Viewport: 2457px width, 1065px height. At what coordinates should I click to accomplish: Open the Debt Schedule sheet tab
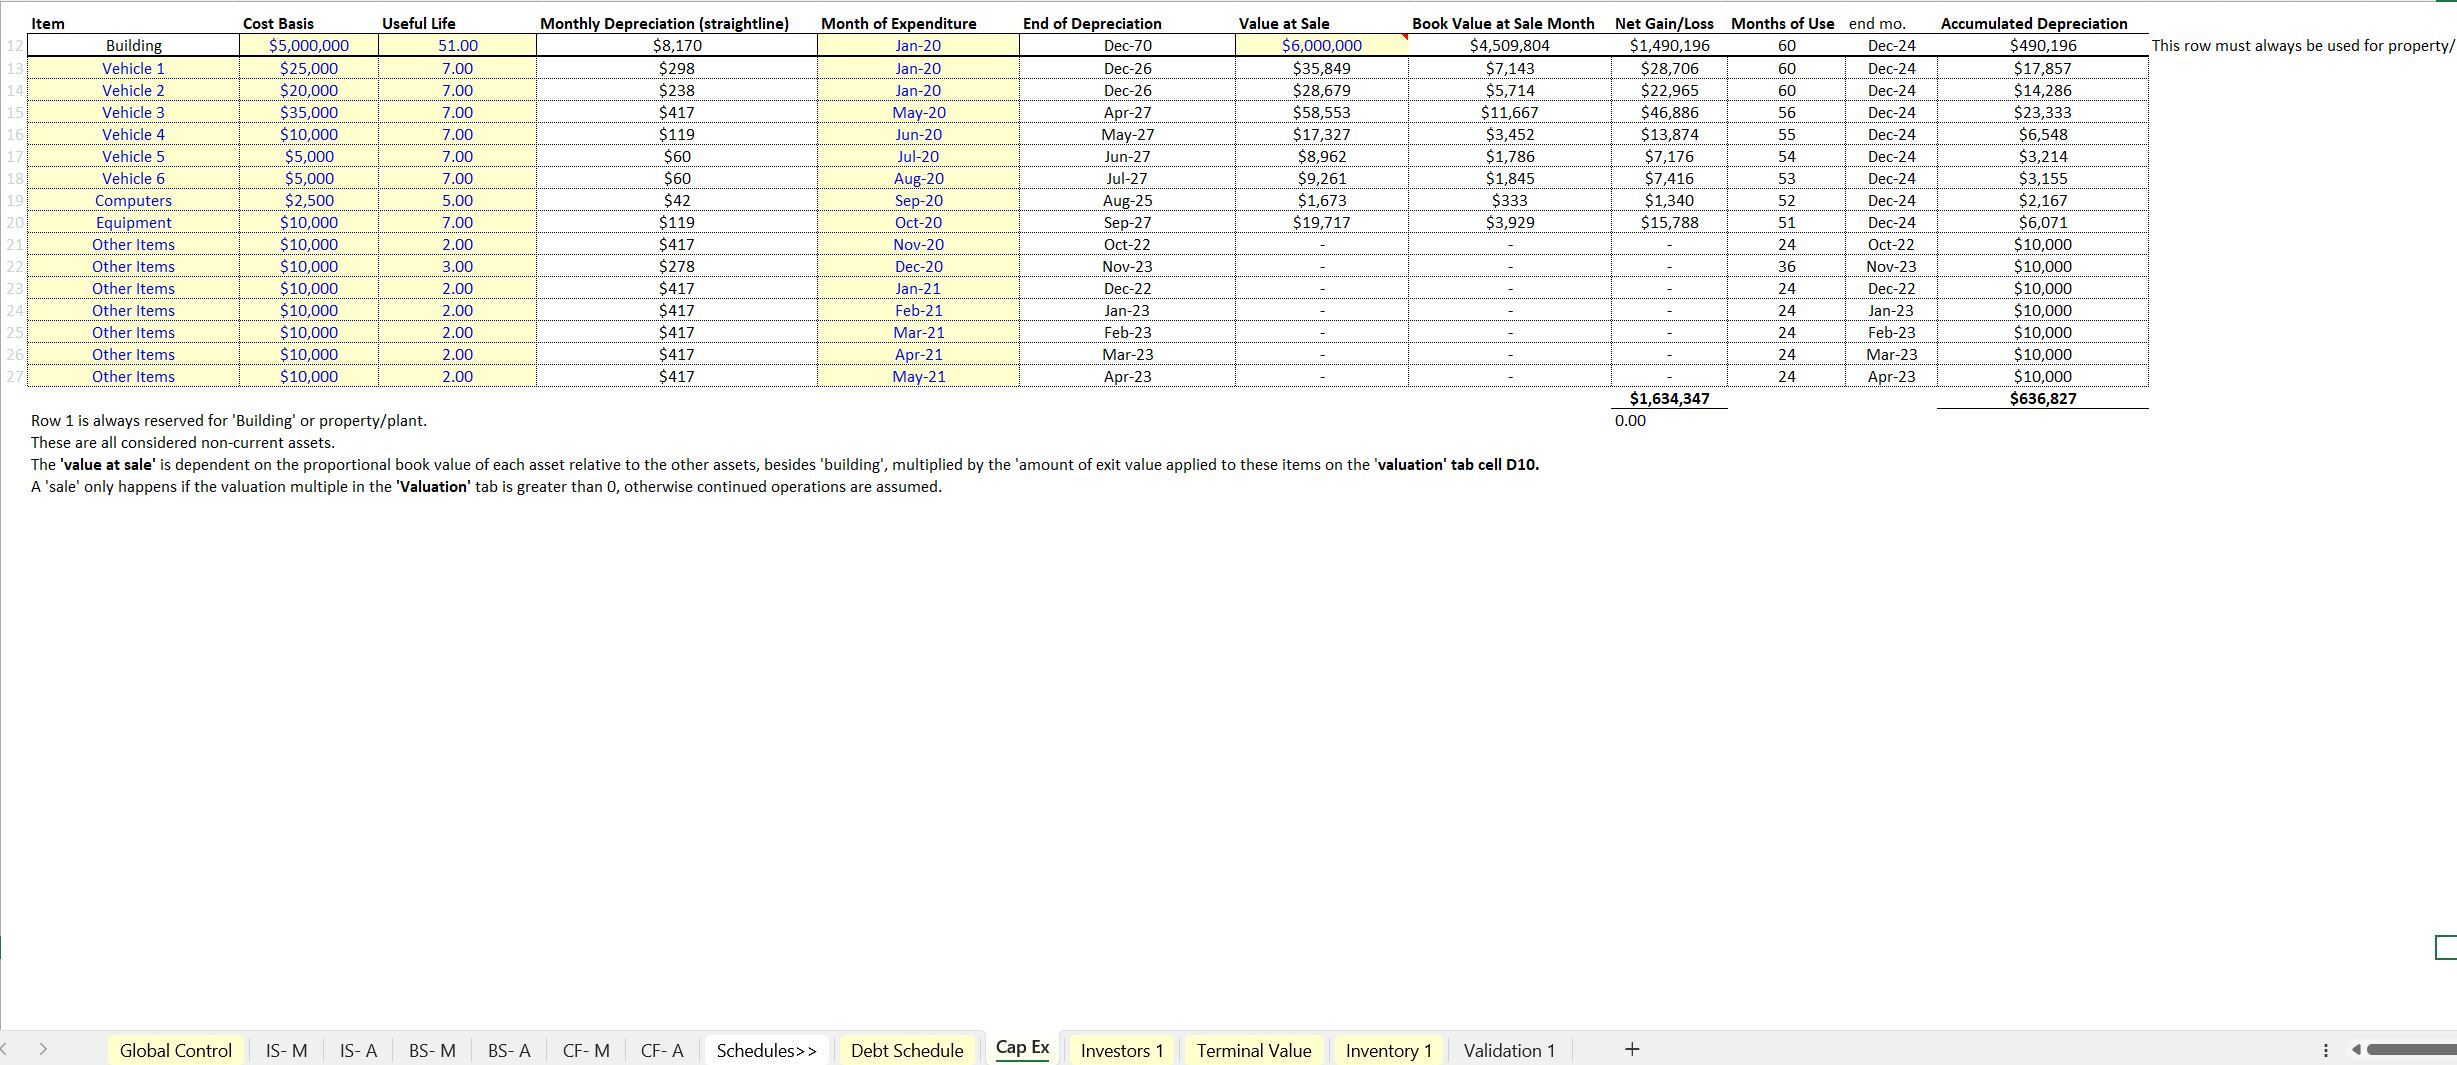[x=907, y=1050]
